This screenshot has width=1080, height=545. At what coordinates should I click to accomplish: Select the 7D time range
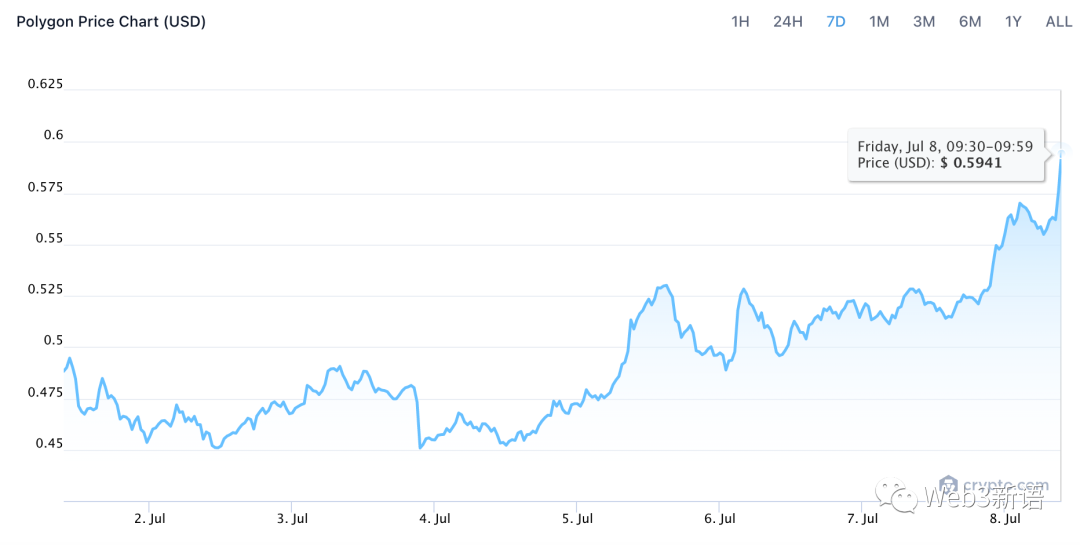coord(835,21)
